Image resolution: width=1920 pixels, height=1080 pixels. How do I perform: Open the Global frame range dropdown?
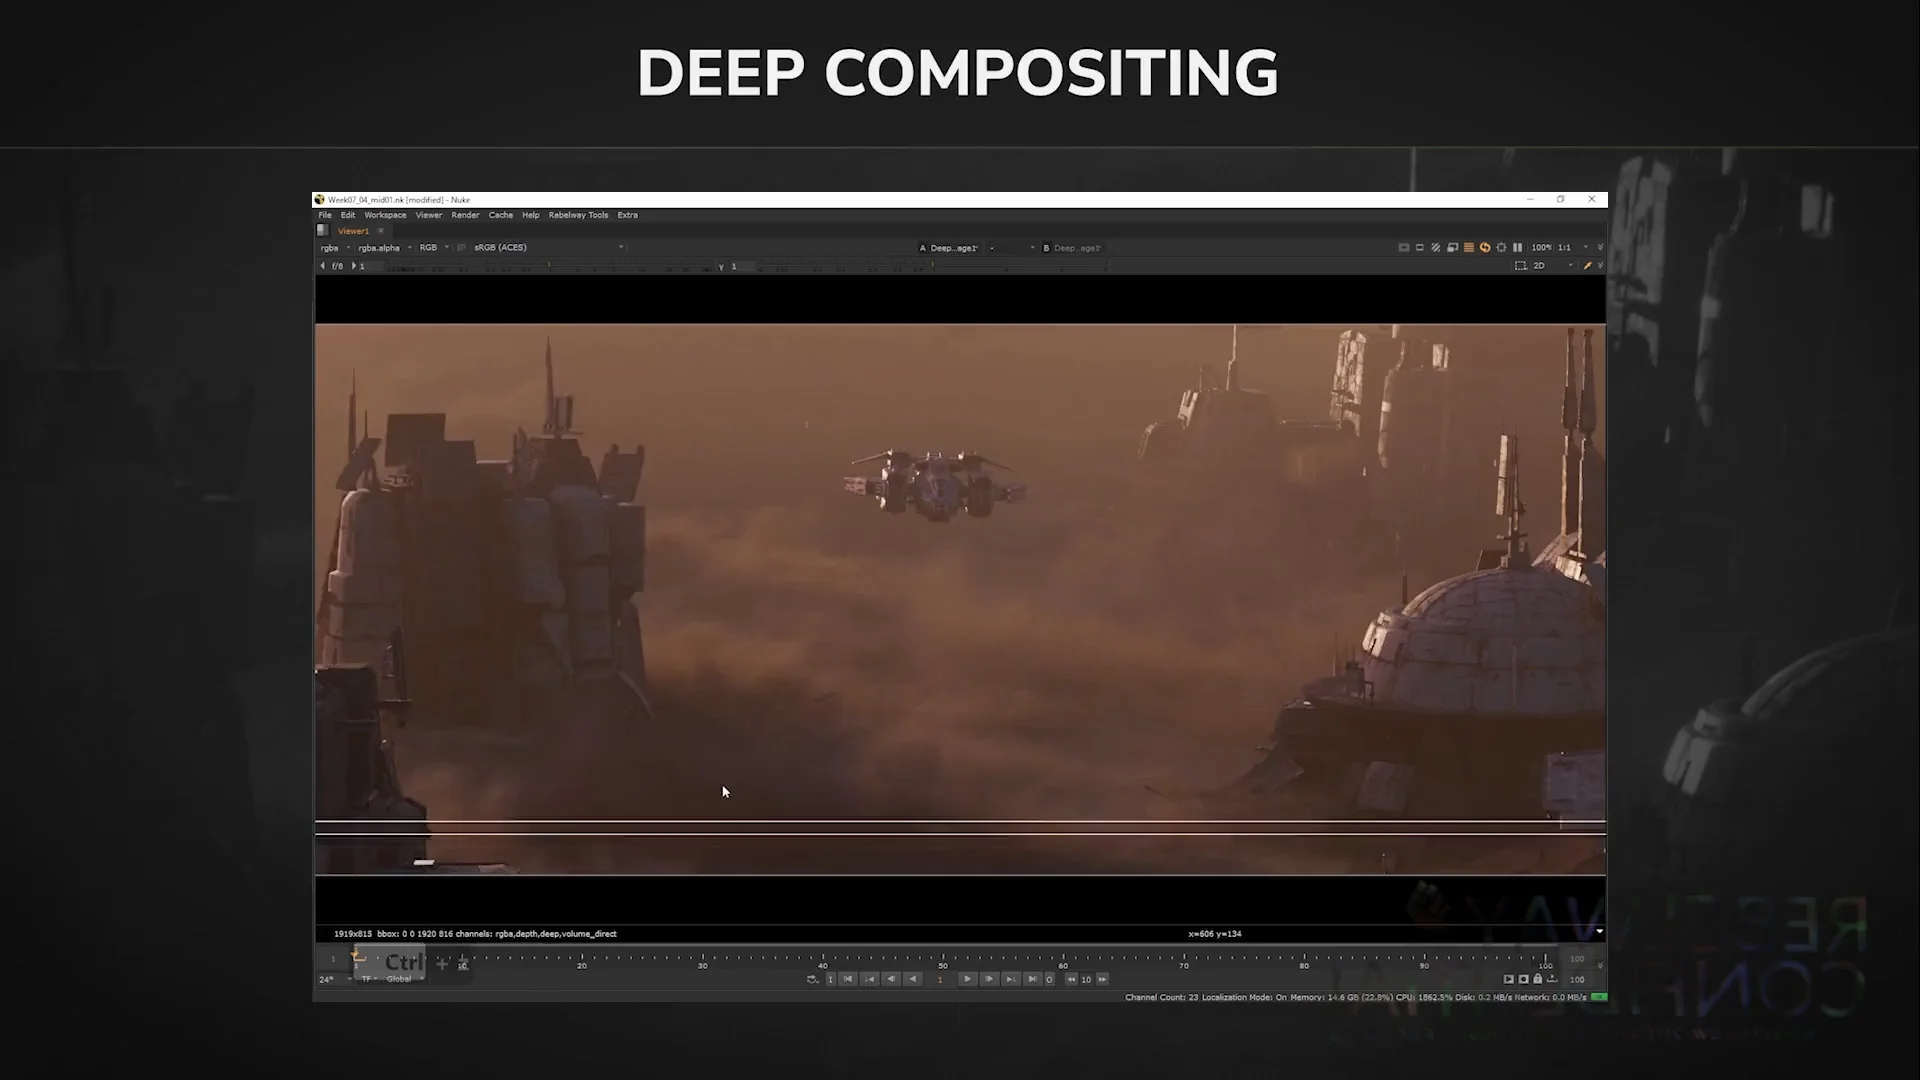click(x=405, y=979)
